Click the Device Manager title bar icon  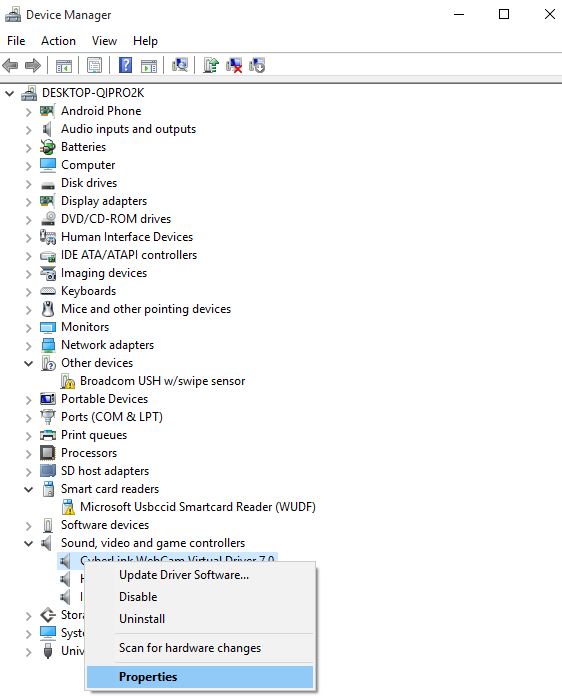pos(12,15)
